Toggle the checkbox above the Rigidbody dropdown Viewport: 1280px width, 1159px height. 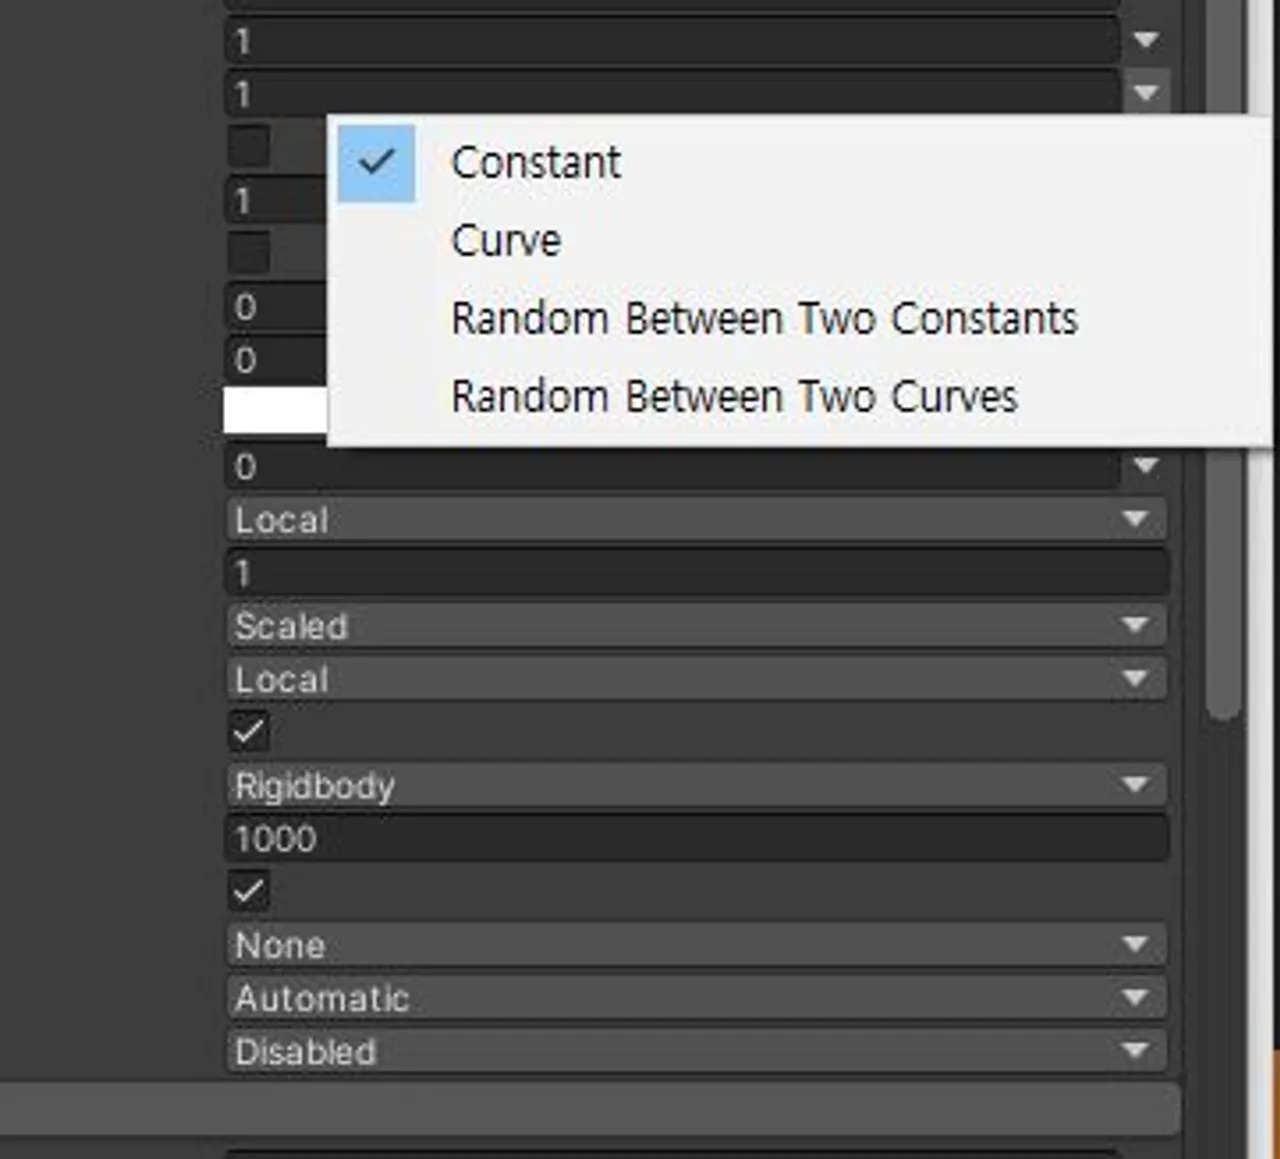tap(248, 732)
